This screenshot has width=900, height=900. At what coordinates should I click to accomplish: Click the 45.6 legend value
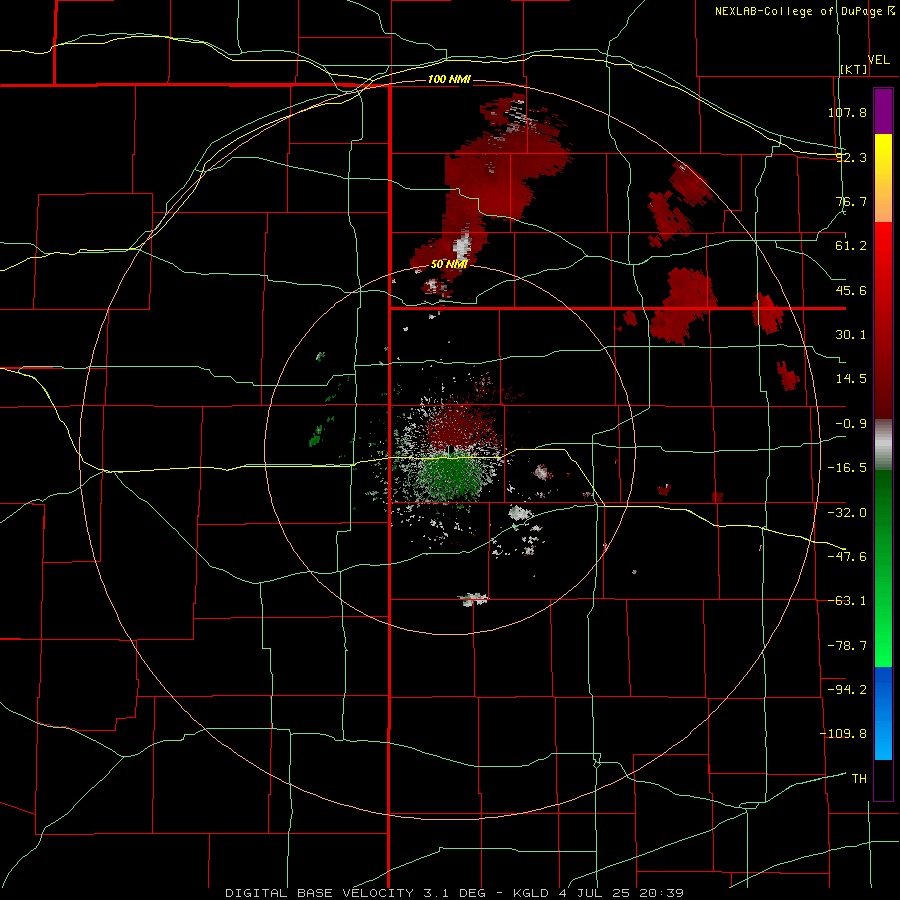coord(851,290)
